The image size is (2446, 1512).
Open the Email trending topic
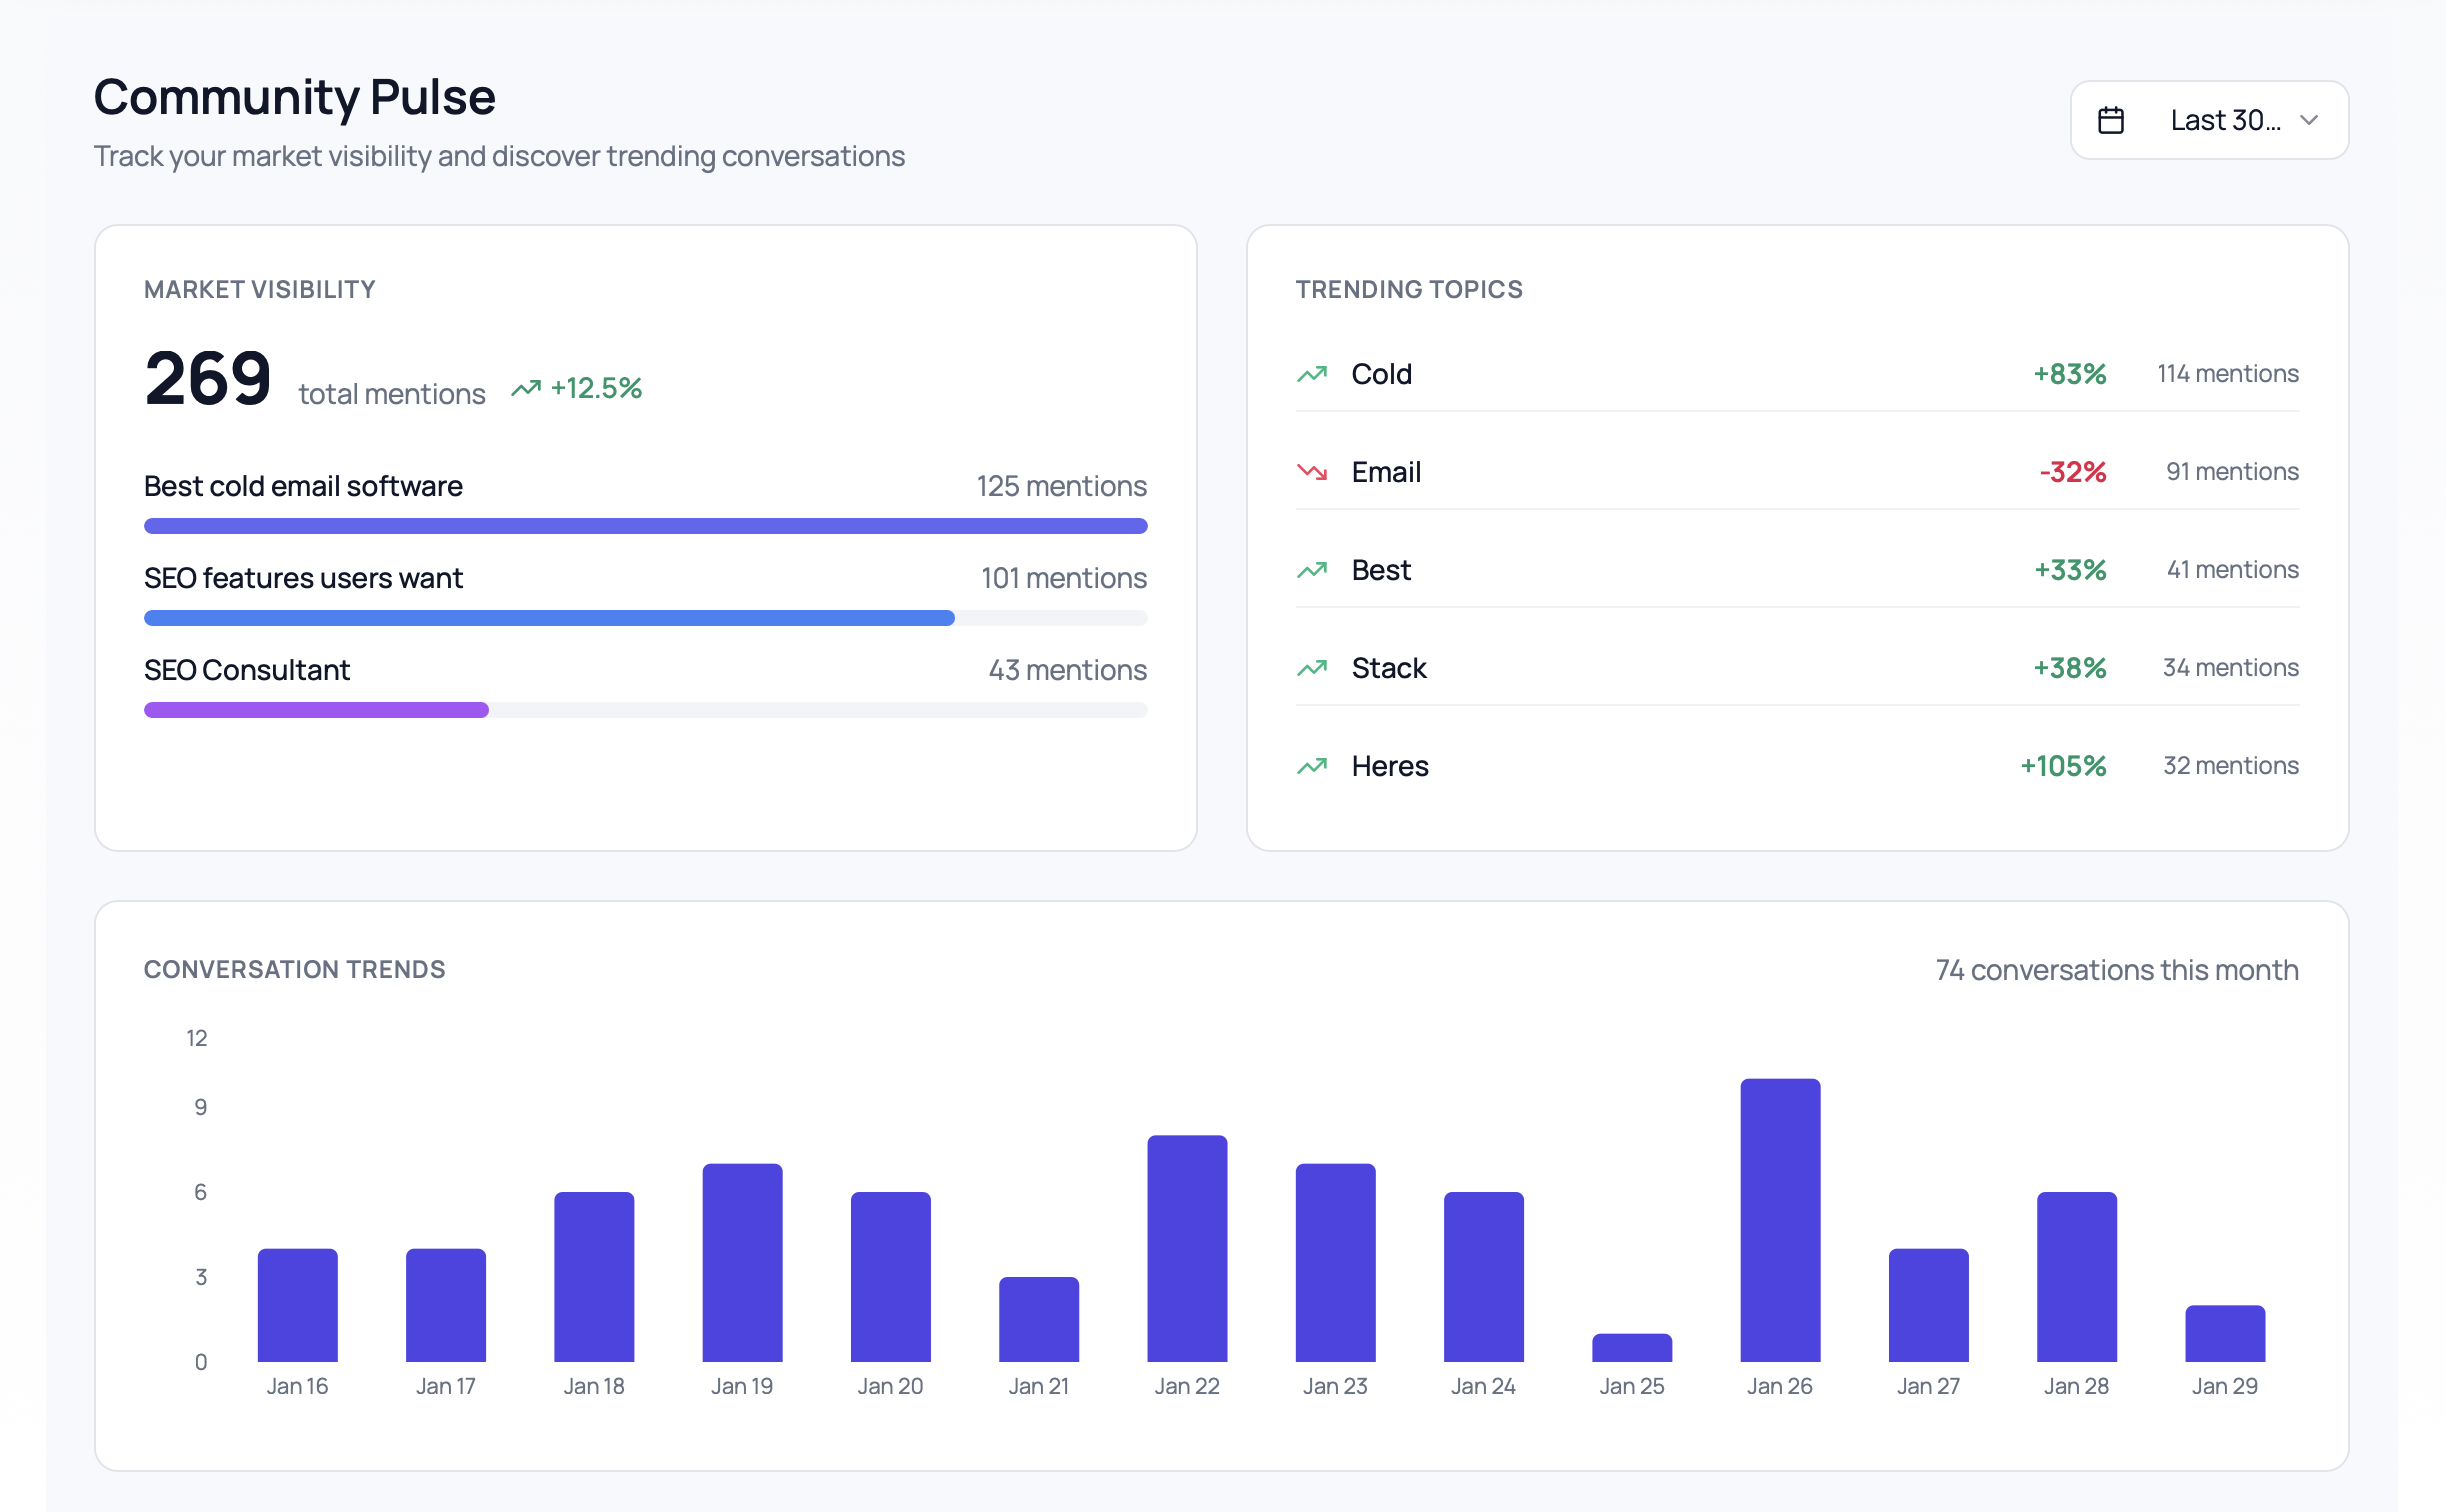[1796, 472]
